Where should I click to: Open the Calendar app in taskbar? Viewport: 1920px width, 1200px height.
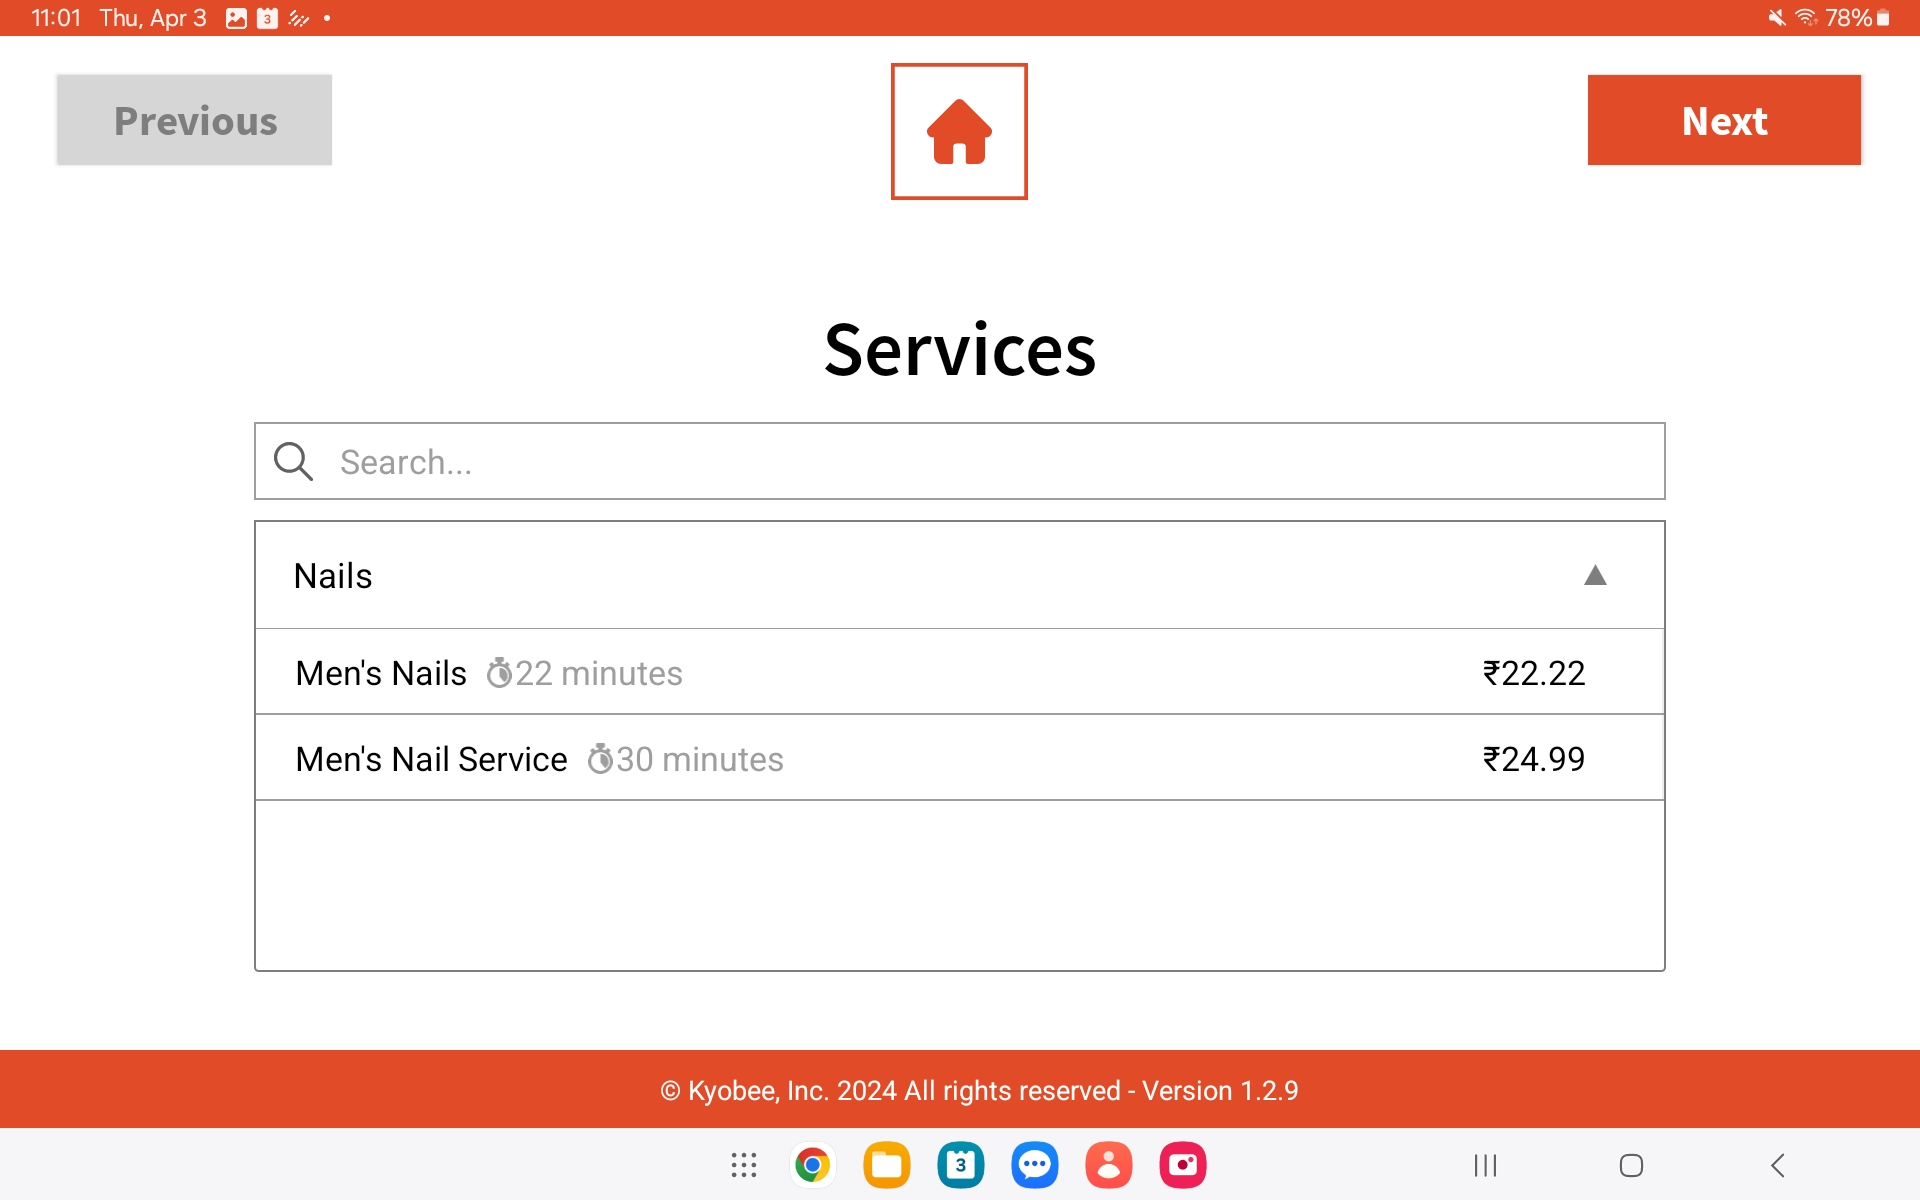[x=960, y=1165]
